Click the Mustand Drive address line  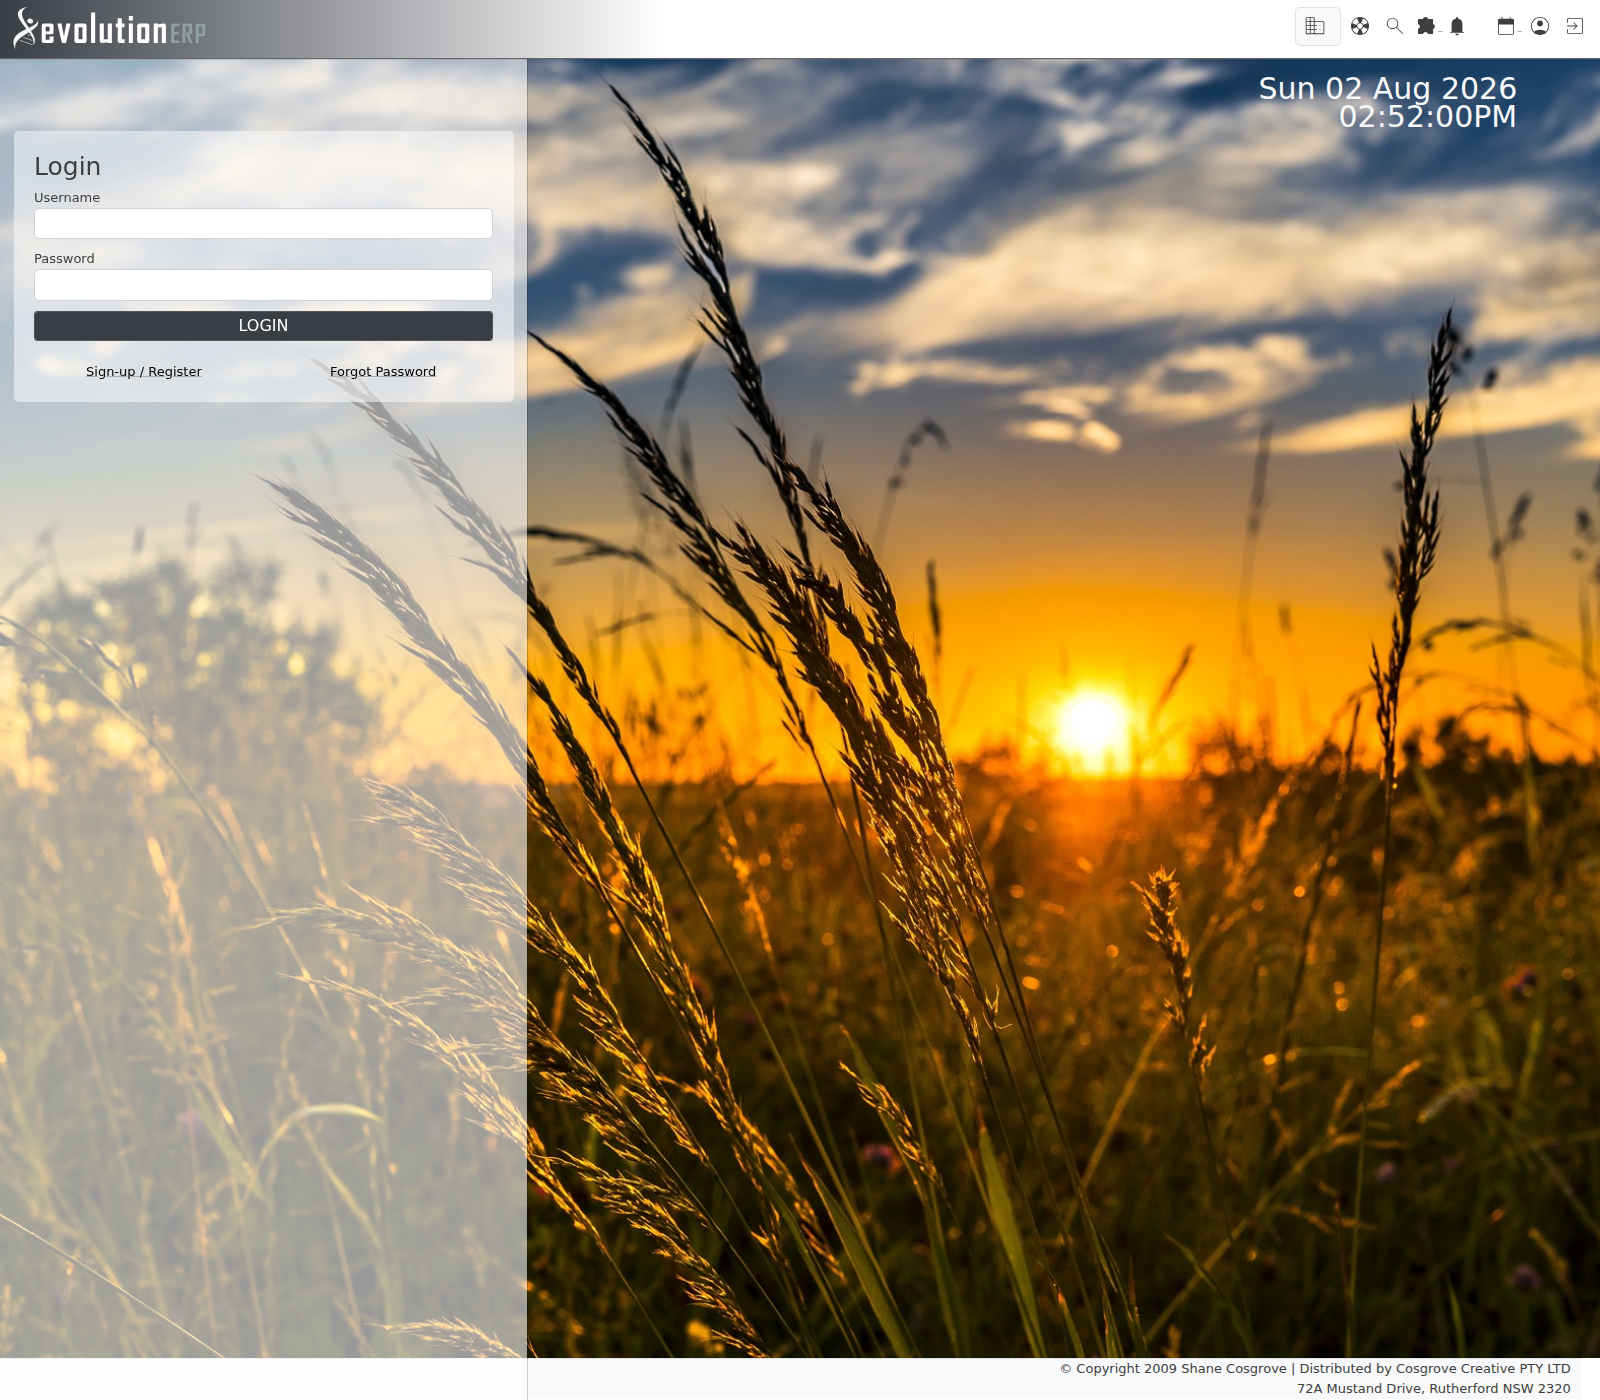pos(1434,1389)
